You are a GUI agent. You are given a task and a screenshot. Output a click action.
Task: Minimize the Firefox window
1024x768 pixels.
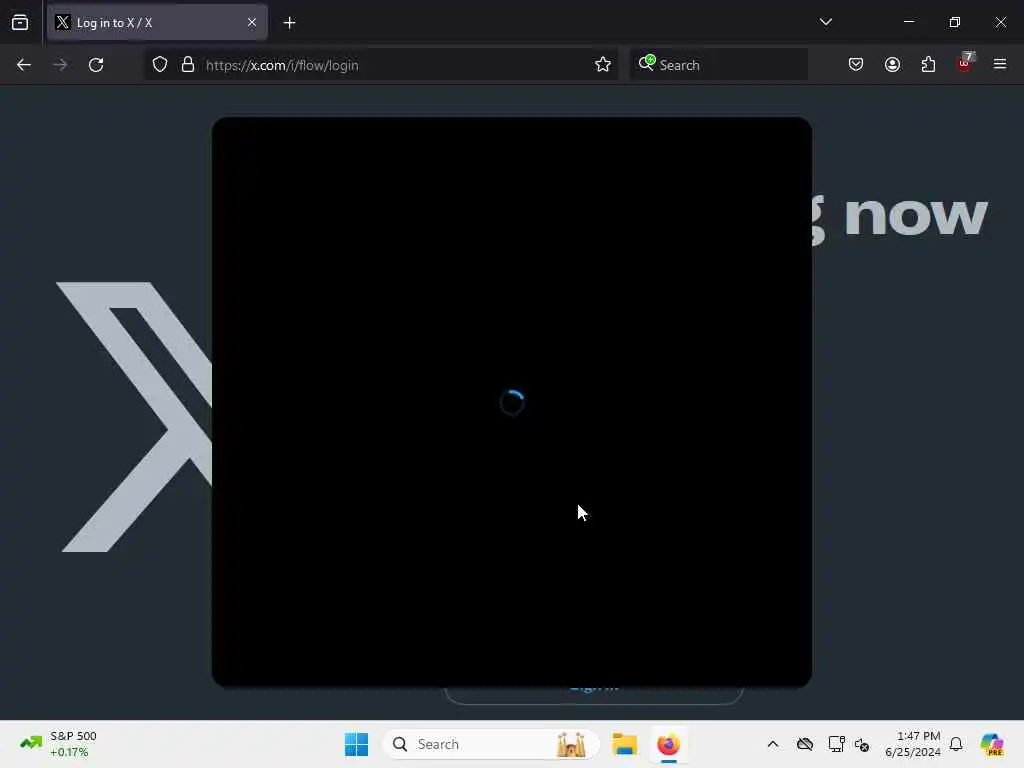tap(909, 22)
